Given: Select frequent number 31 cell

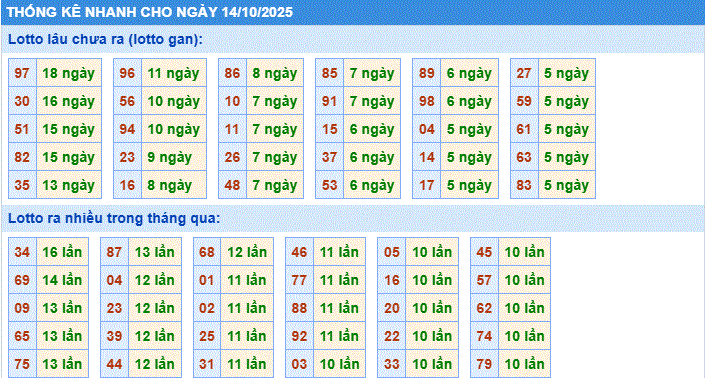Looking at the screenshot, I should pos(207,364).
